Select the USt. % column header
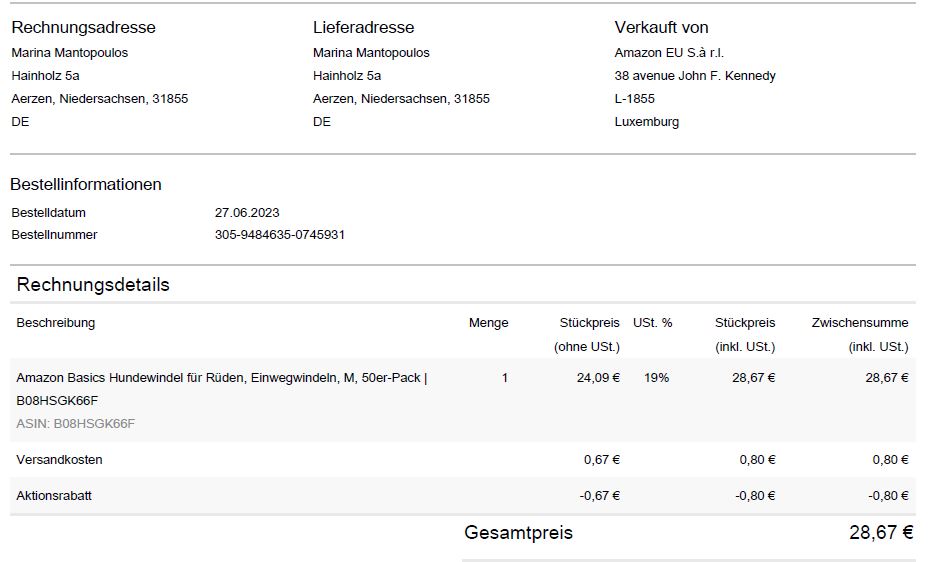Screen dimensions: 931x562 click(x=652, y=323)
